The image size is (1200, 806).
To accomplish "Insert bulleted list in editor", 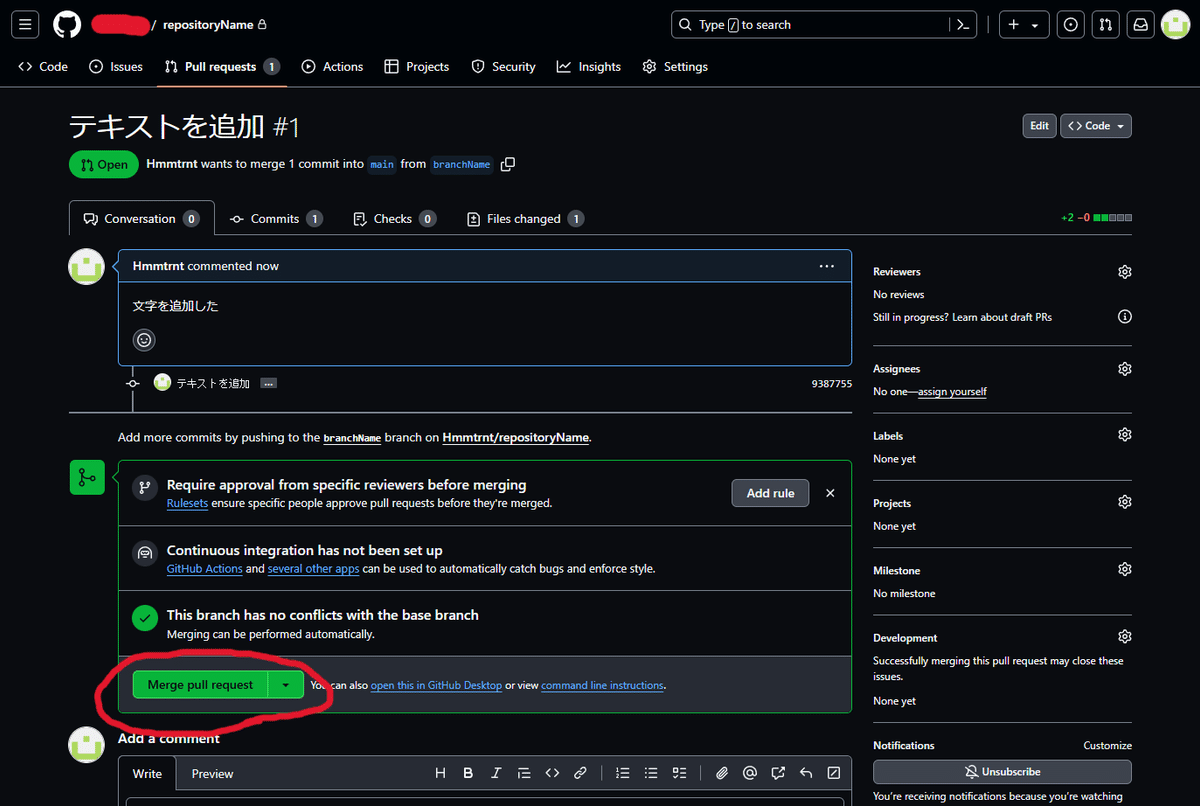I will click(x=651, y=773).
